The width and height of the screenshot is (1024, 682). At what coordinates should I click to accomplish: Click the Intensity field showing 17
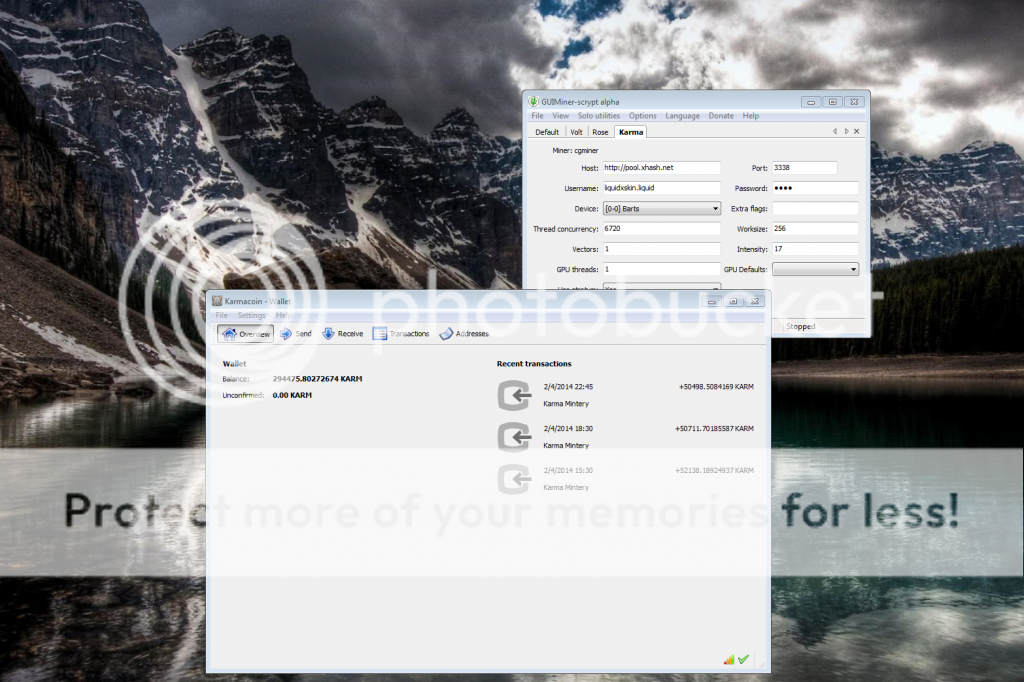815,249
